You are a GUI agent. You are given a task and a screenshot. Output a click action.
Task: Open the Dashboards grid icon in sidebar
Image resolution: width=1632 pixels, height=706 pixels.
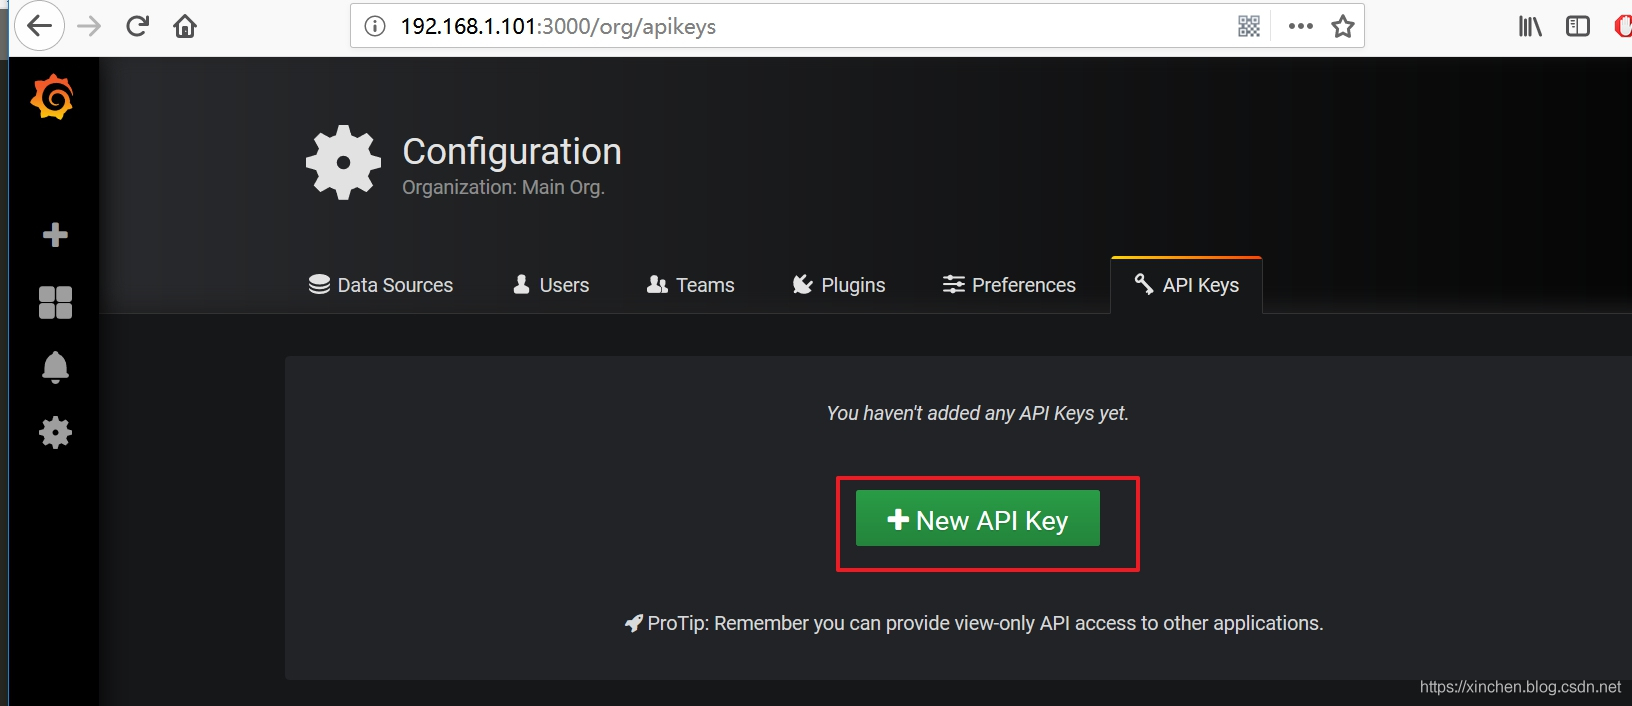[55, 302]
